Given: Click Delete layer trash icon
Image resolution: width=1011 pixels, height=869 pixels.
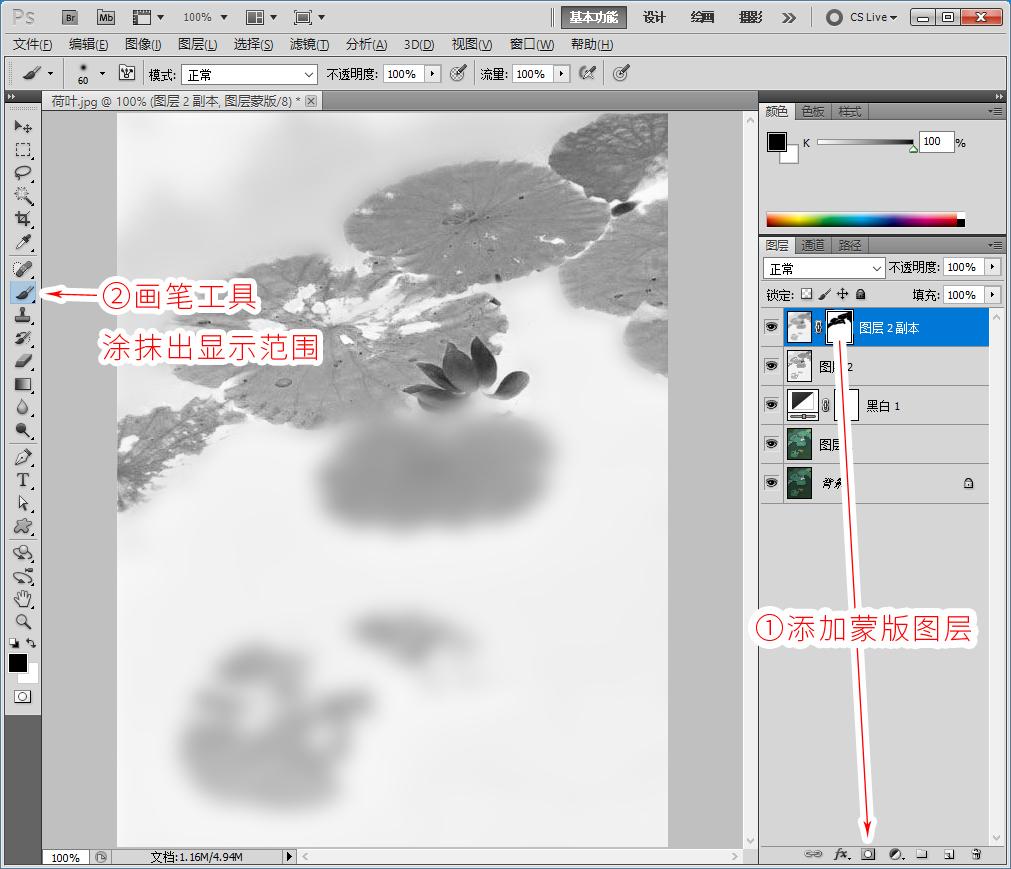Looking at the screenshot, I should 976,854.
